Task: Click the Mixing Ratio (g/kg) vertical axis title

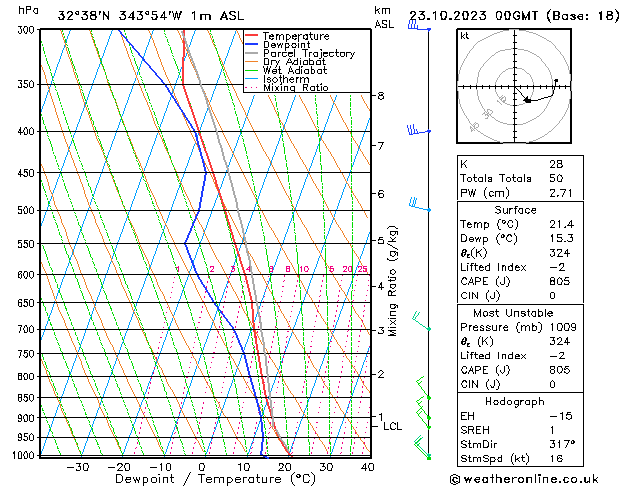Action: click(x=393, y=281)
